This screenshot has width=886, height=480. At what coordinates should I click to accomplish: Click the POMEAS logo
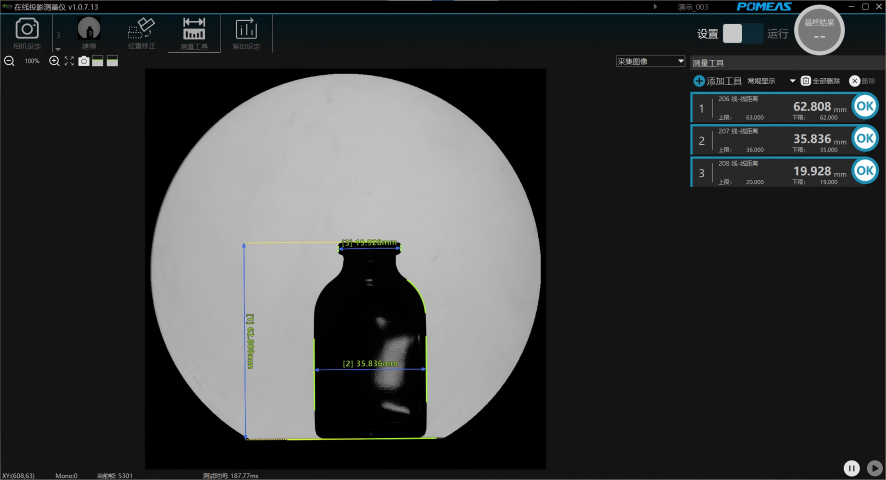click(x=764, y=7)
